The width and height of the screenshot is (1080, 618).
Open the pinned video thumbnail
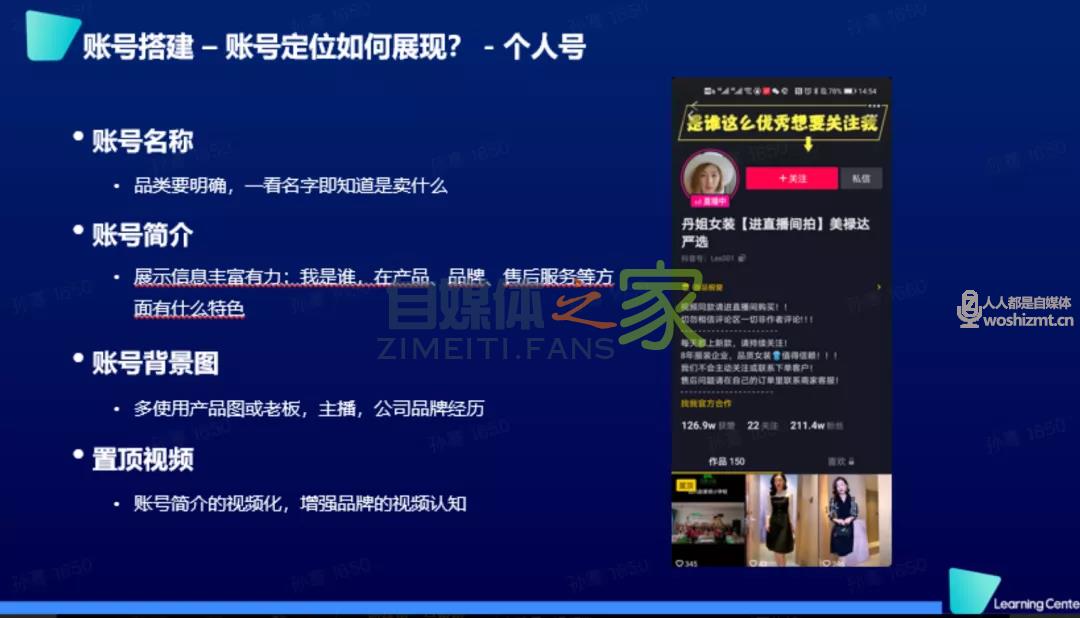tap(708, 521)
